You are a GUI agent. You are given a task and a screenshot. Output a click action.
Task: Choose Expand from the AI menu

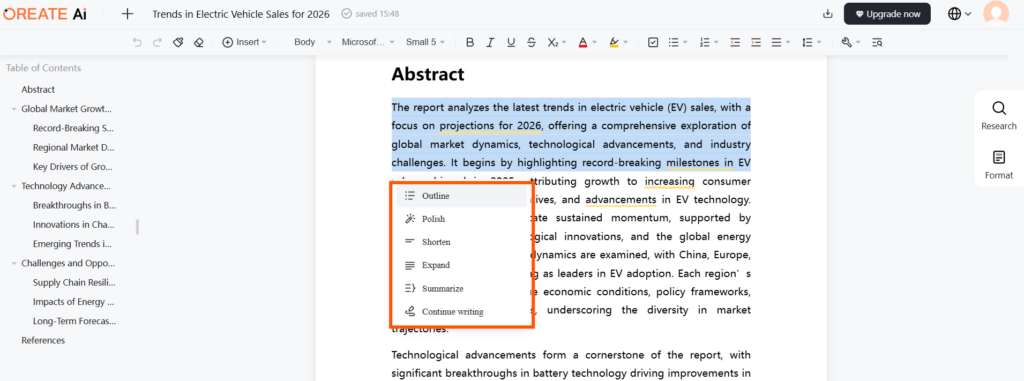pyautogui.click(x=461, y=265)
